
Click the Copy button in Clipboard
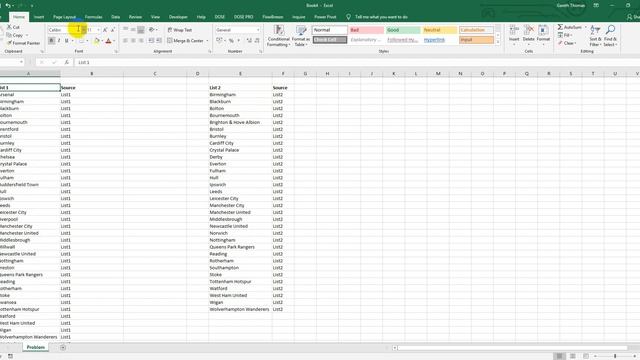(x=15, y=35)
